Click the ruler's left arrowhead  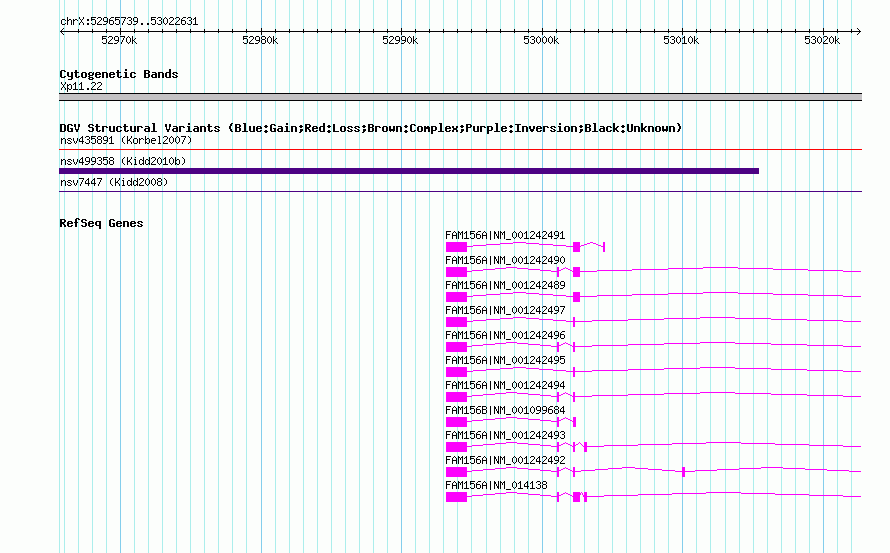pyautogui.click(x=62, y=31)
